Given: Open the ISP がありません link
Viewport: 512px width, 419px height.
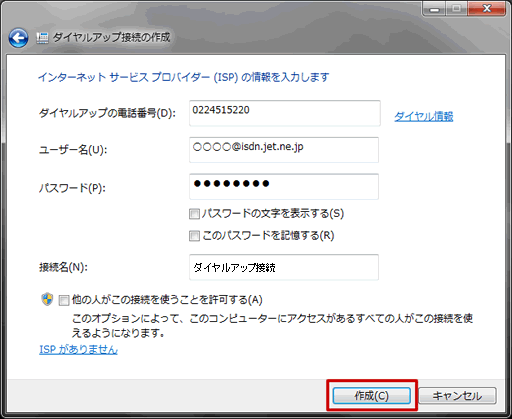Looking at the screenshot, I should [78, 349].
